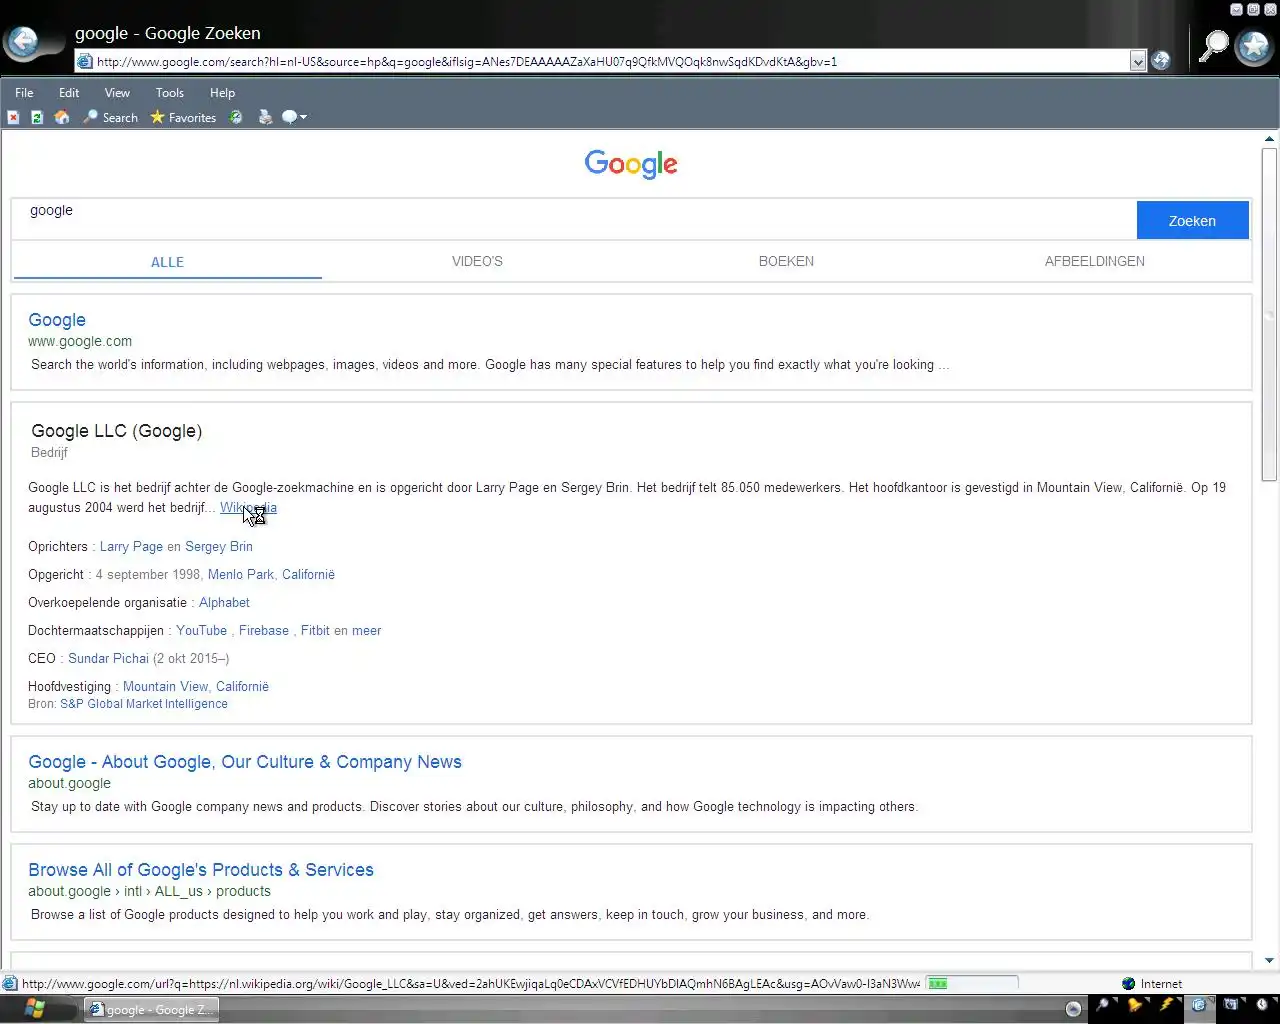Click the magnifier tray icon
The width and height of the screenshot is (1280, 1024).
tap(1103, 1005)
